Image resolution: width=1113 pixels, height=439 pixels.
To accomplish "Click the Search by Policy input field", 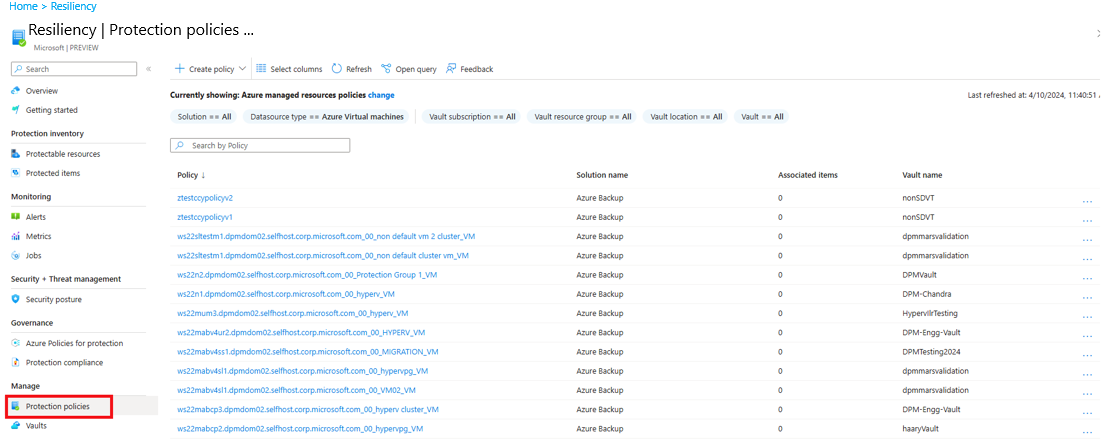I will click(260, 145).
